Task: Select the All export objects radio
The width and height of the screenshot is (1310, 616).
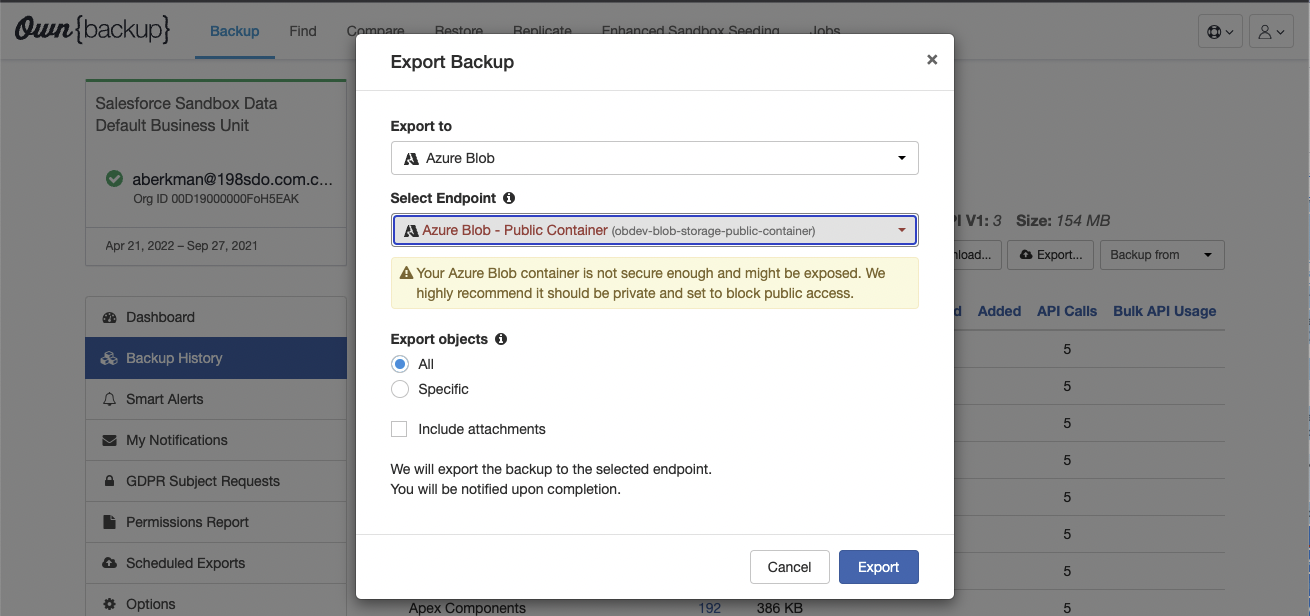Action: point(400,364)
